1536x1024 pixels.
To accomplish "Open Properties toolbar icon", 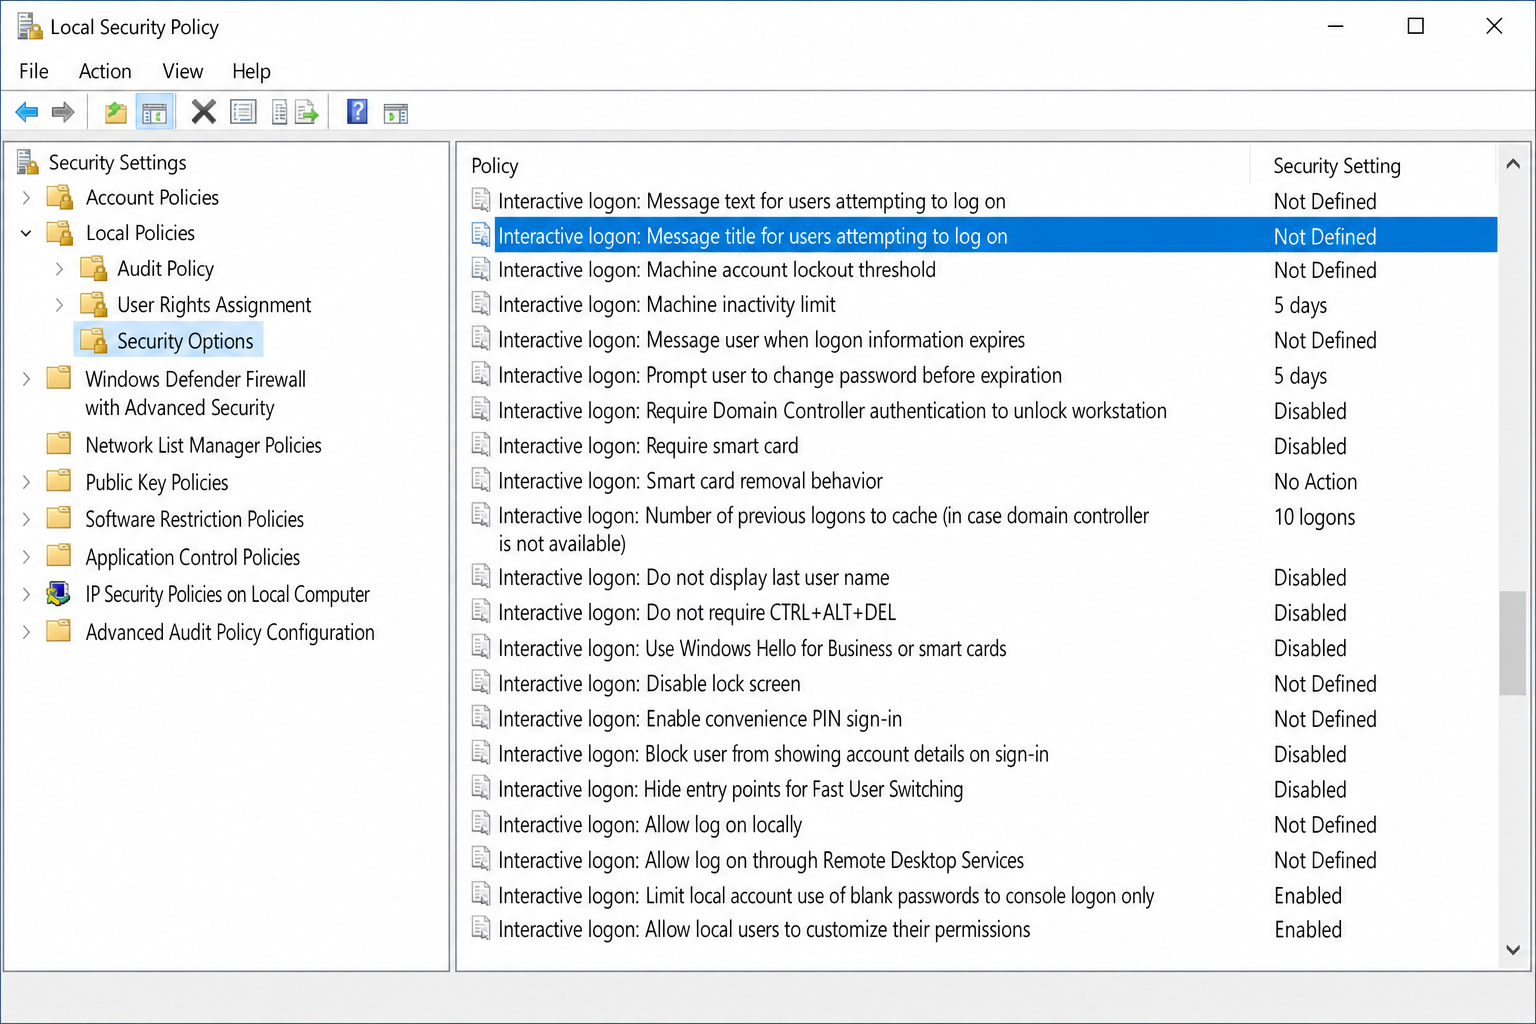I will pos(243,112).
